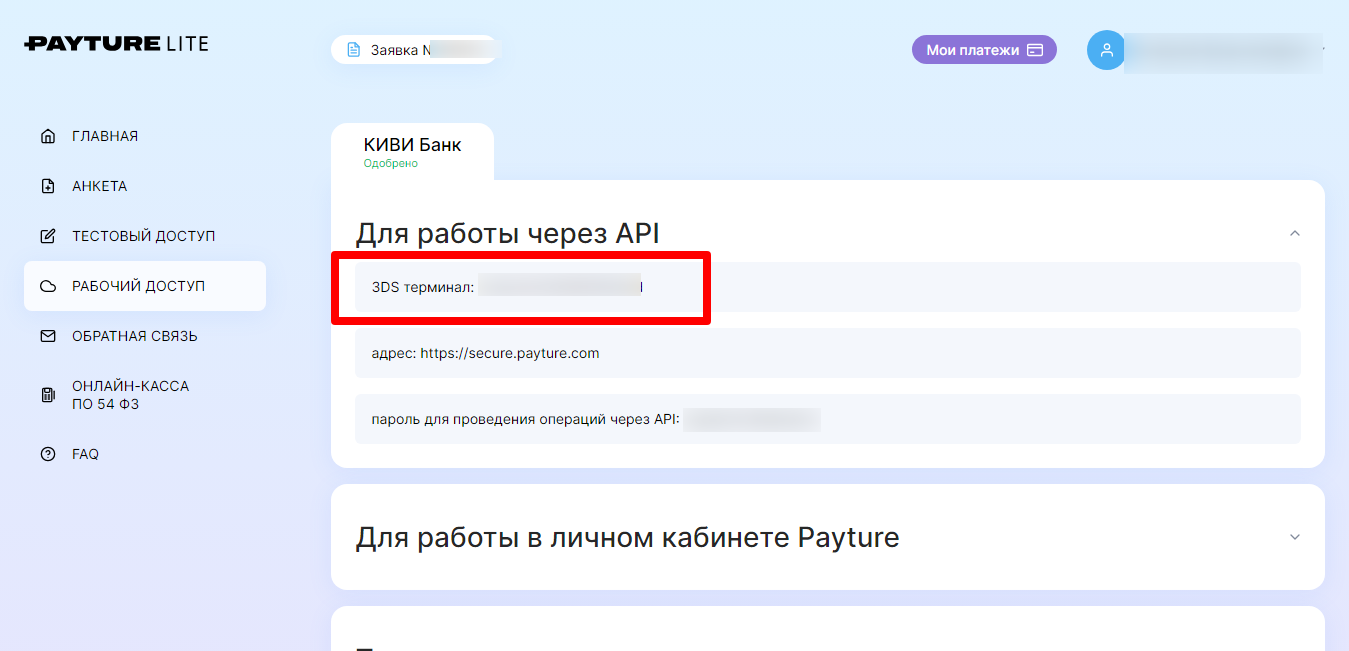Open Мои платежи

pos(984,49)
